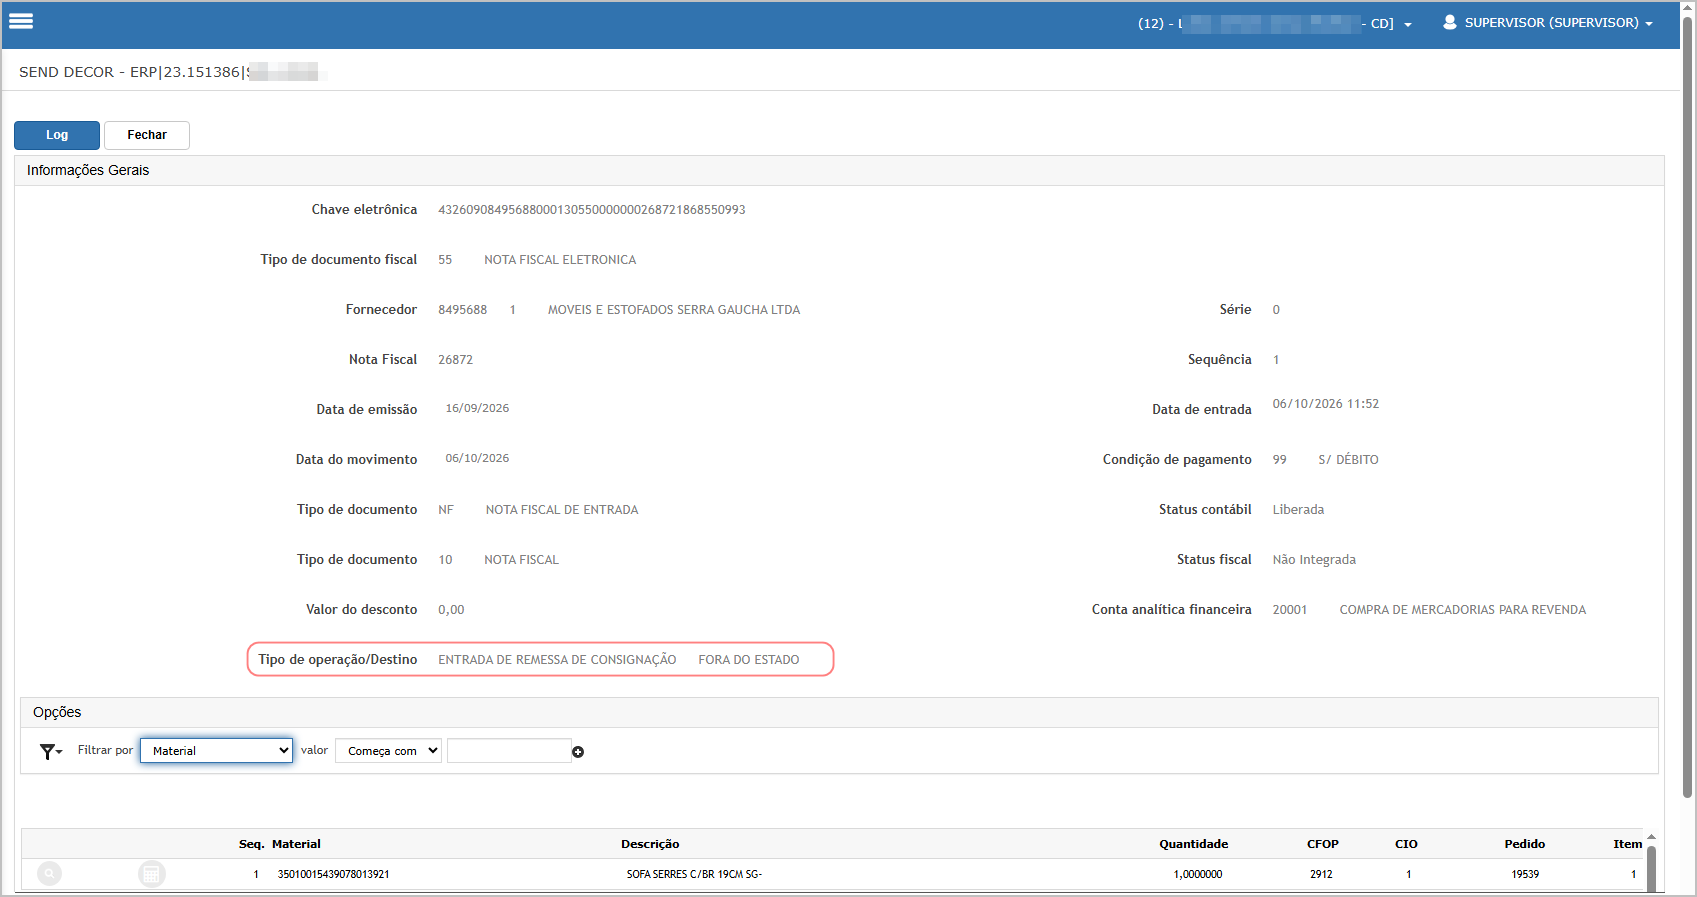This screenshot has width=1697, height=897.
Task: Click the Fechar button
Action: [147, 135]
